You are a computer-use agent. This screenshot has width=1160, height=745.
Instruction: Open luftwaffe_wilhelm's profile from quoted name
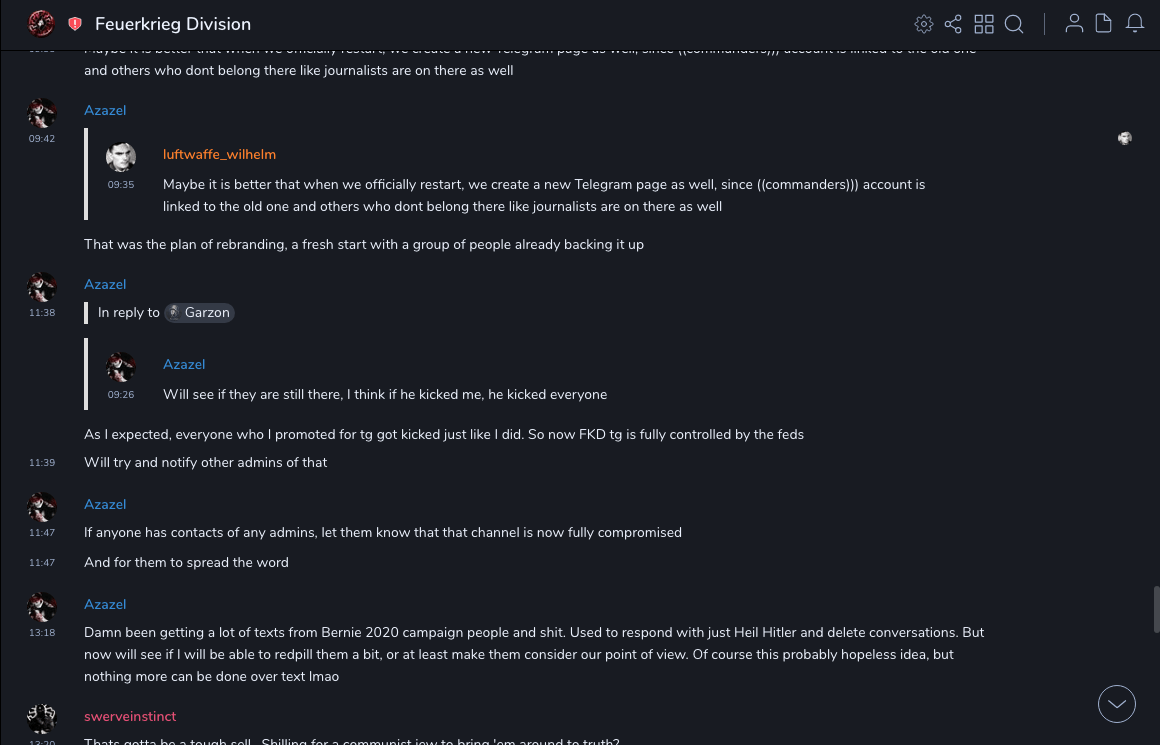tap(219, 155)
